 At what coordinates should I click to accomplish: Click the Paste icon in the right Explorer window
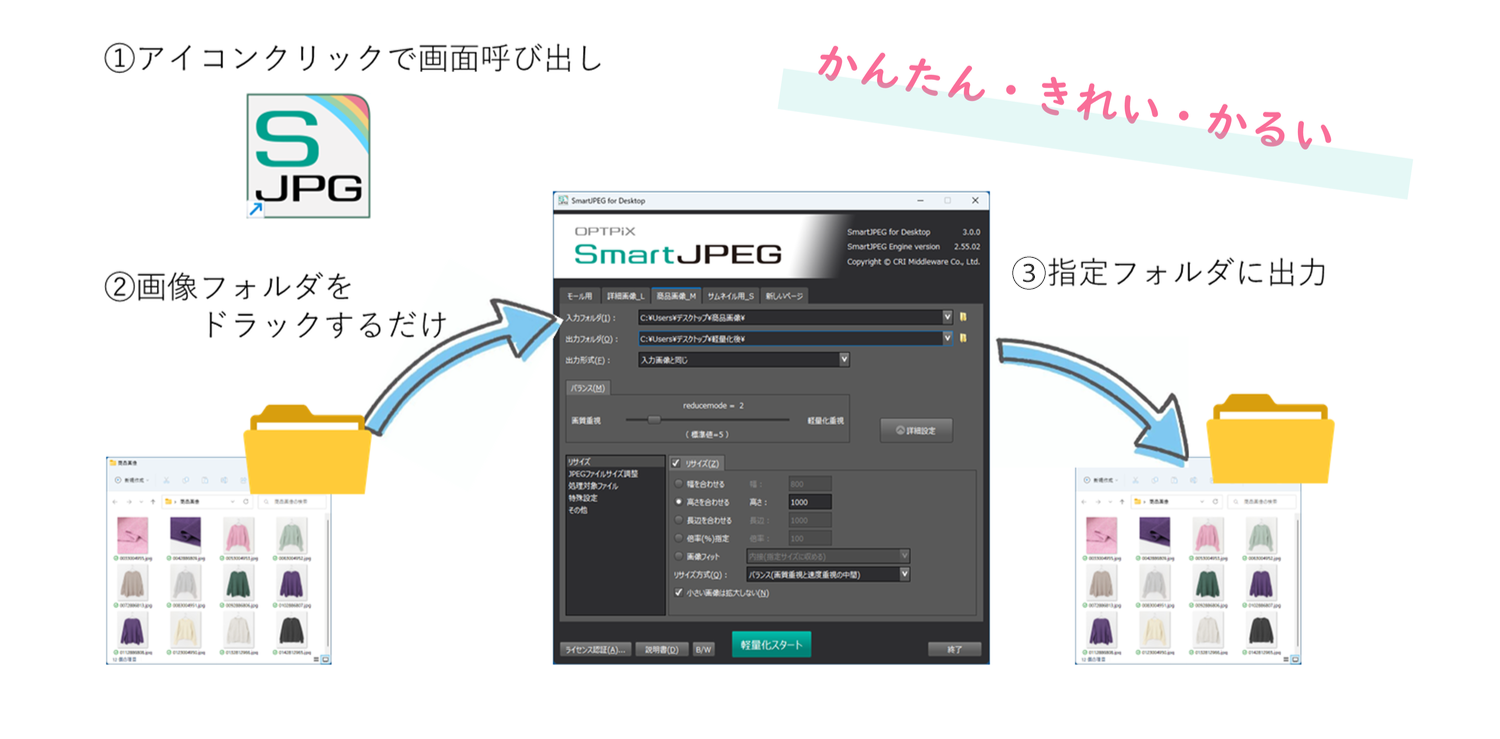click(1174, 480)
